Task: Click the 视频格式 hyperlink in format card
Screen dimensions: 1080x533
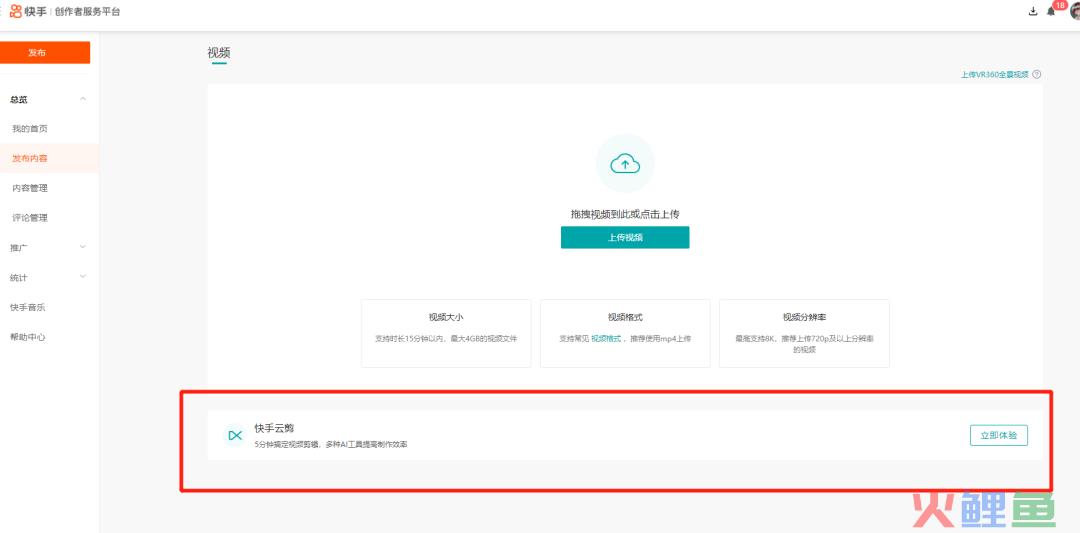Action: [606, 339]
